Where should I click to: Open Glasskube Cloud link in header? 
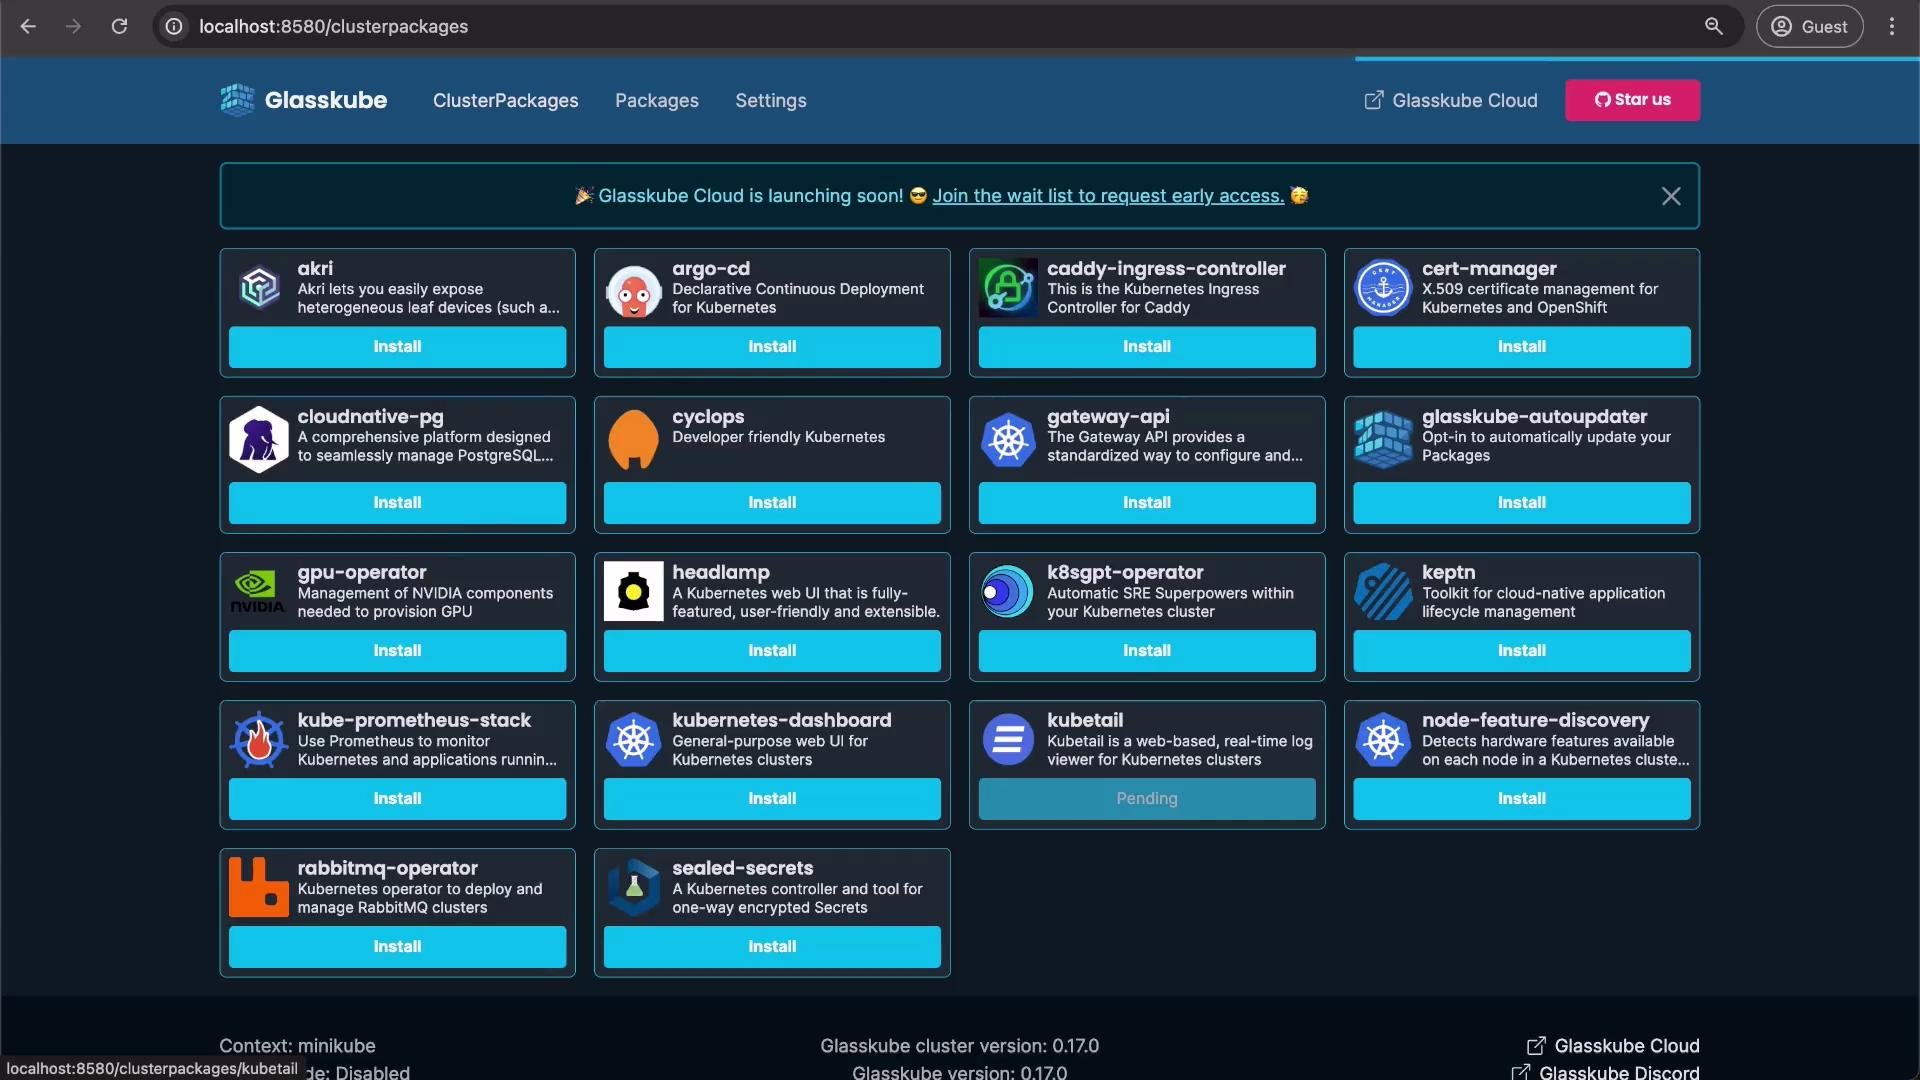[1451, 100]
